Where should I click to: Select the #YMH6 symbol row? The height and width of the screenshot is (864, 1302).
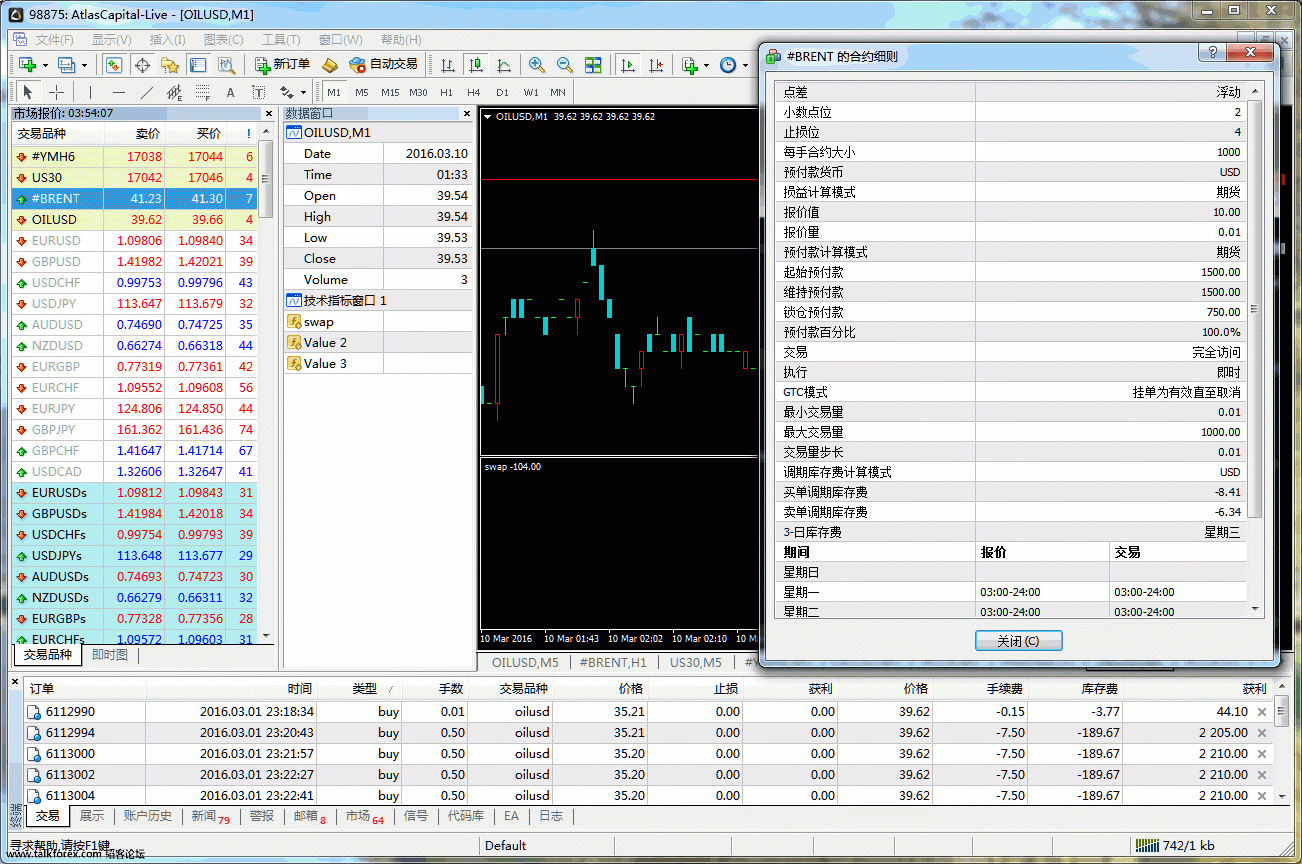pos(134,157)
